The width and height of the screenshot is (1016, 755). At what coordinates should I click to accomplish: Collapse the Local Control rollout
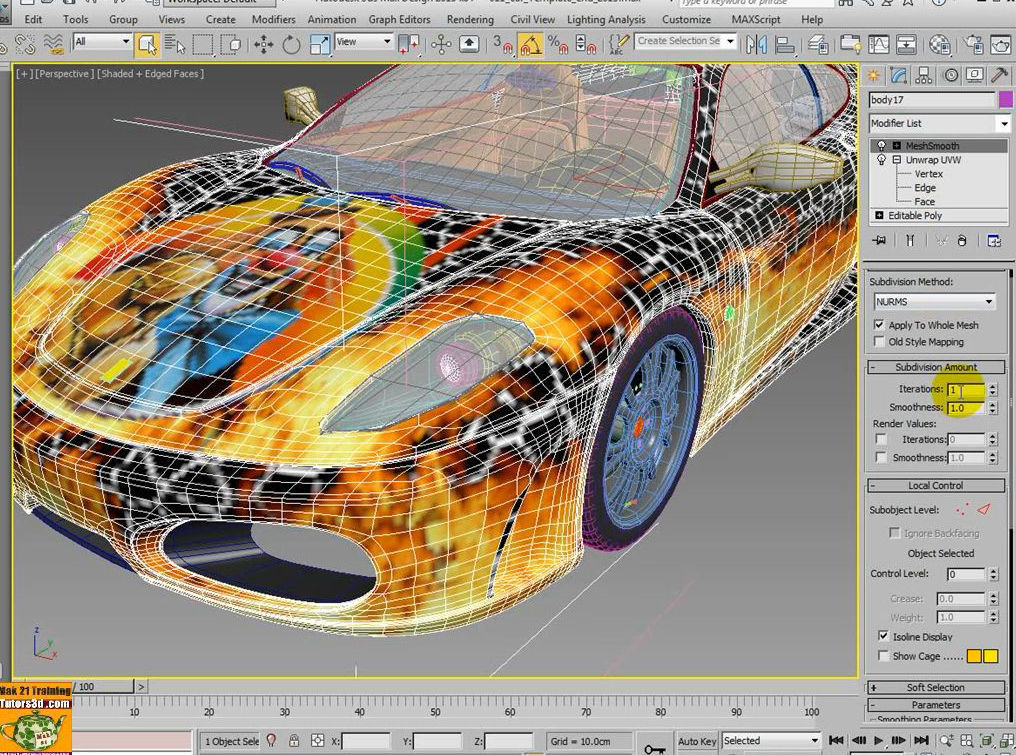(935, 485)
